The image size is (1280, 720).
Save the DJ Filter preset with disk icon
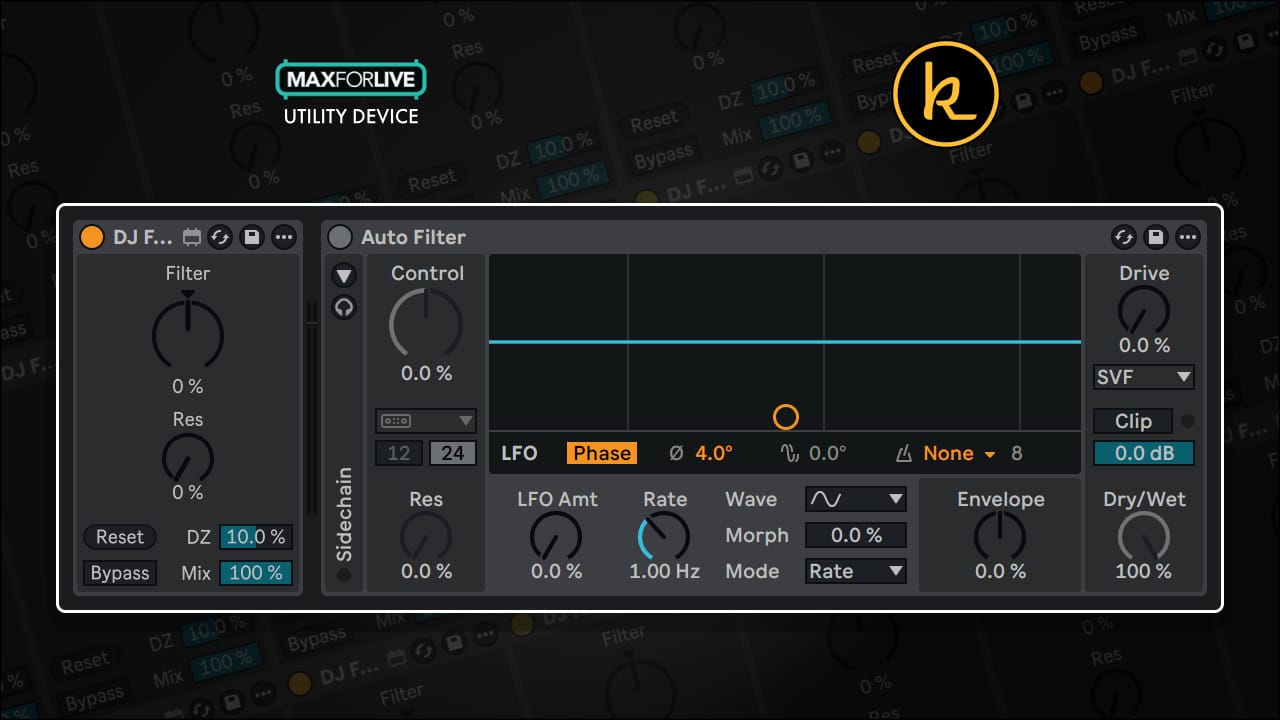pos(252,237)
